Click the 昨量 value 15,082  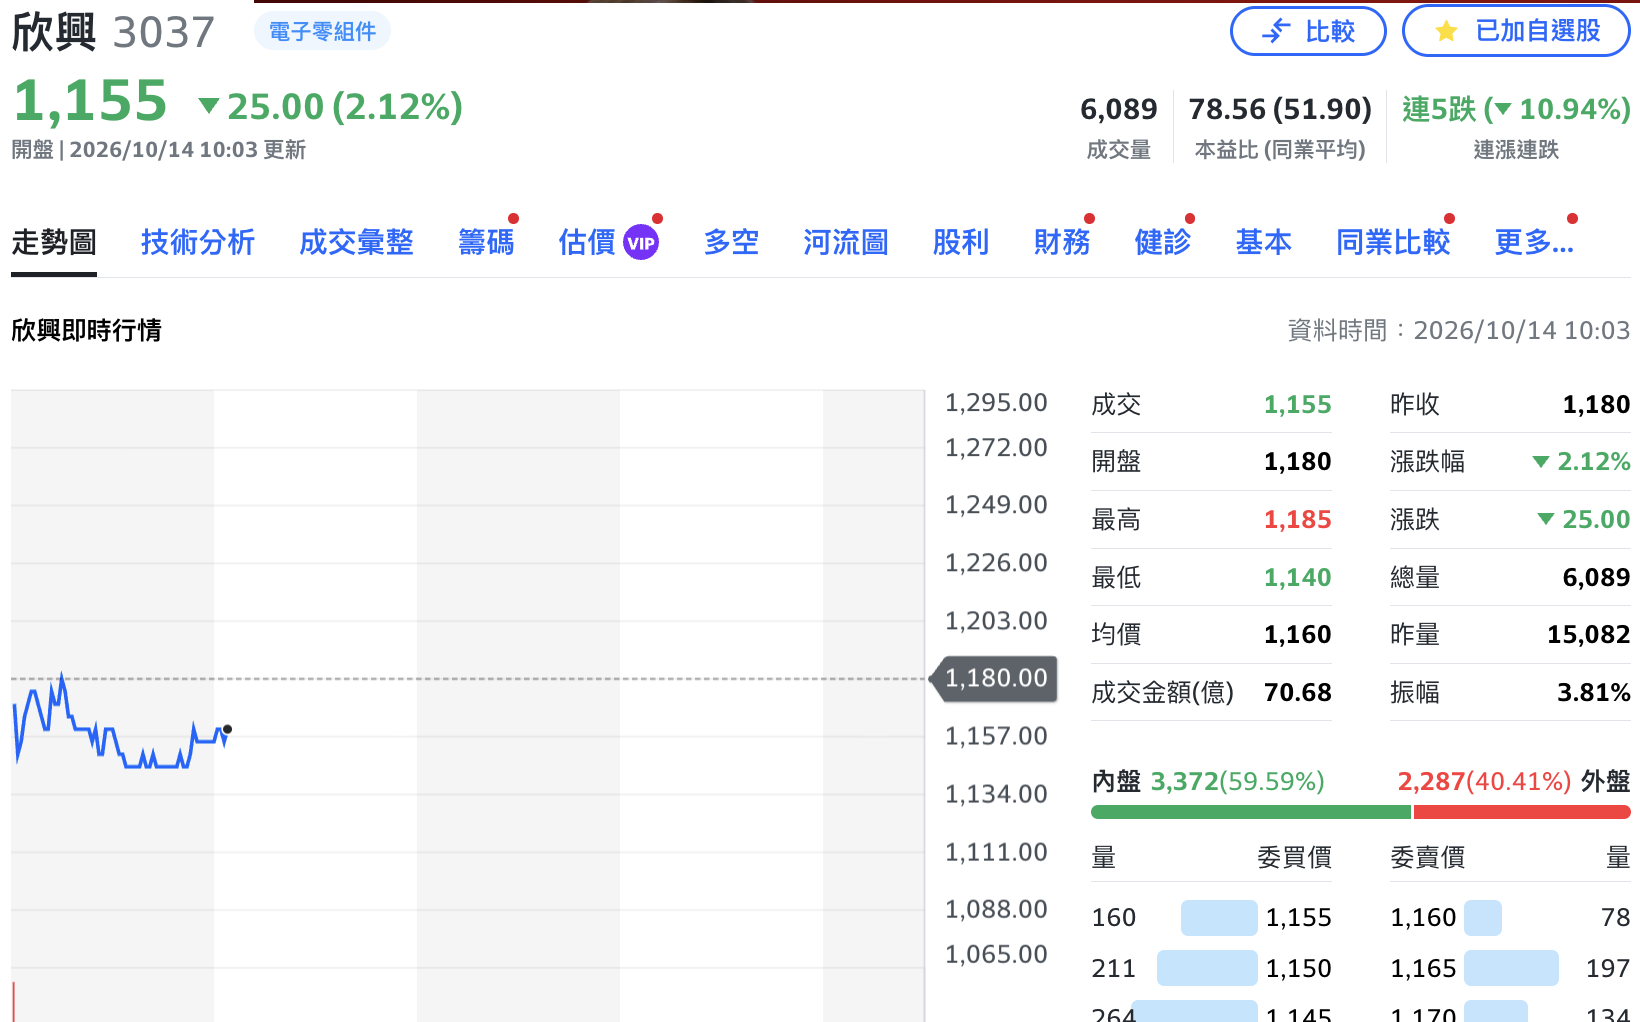(1588, 634)
